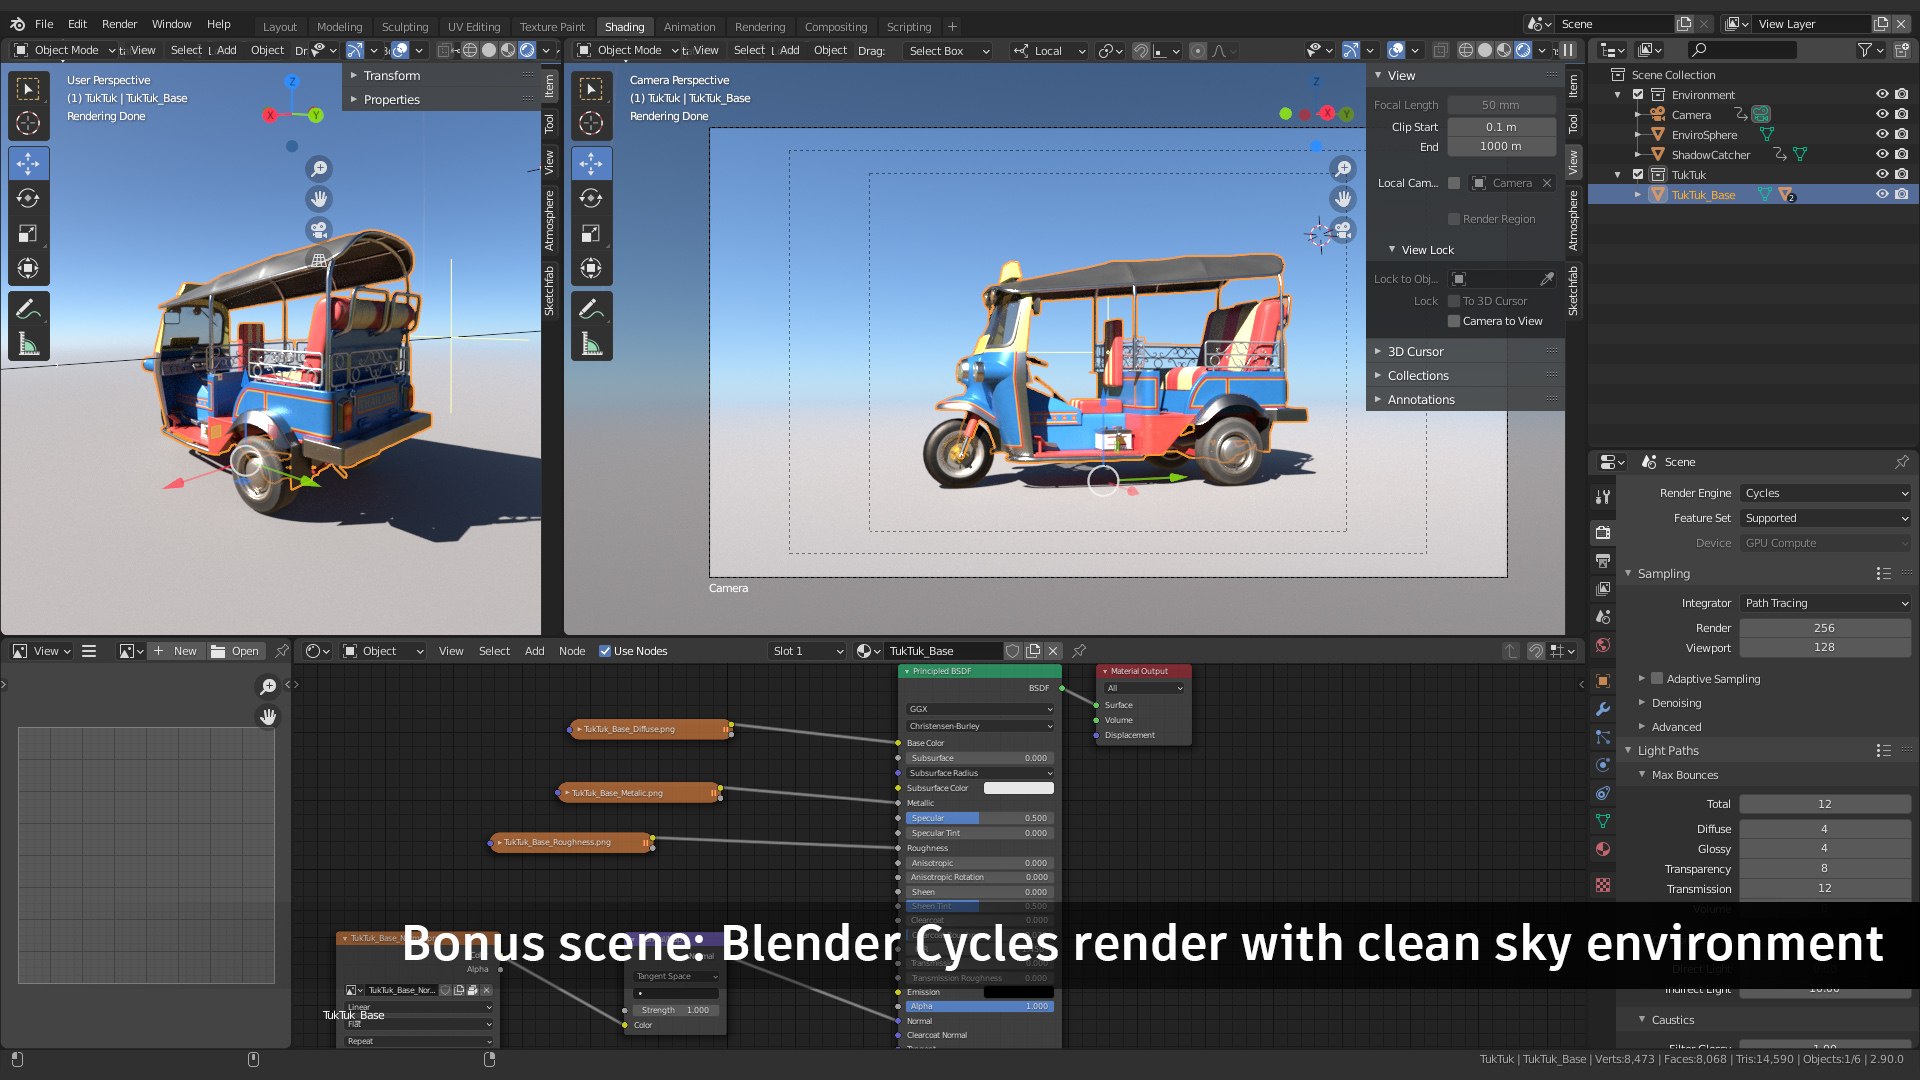Toggle the Local Camera checkbox
1920x1080 pixels.
pos(1454,183)
